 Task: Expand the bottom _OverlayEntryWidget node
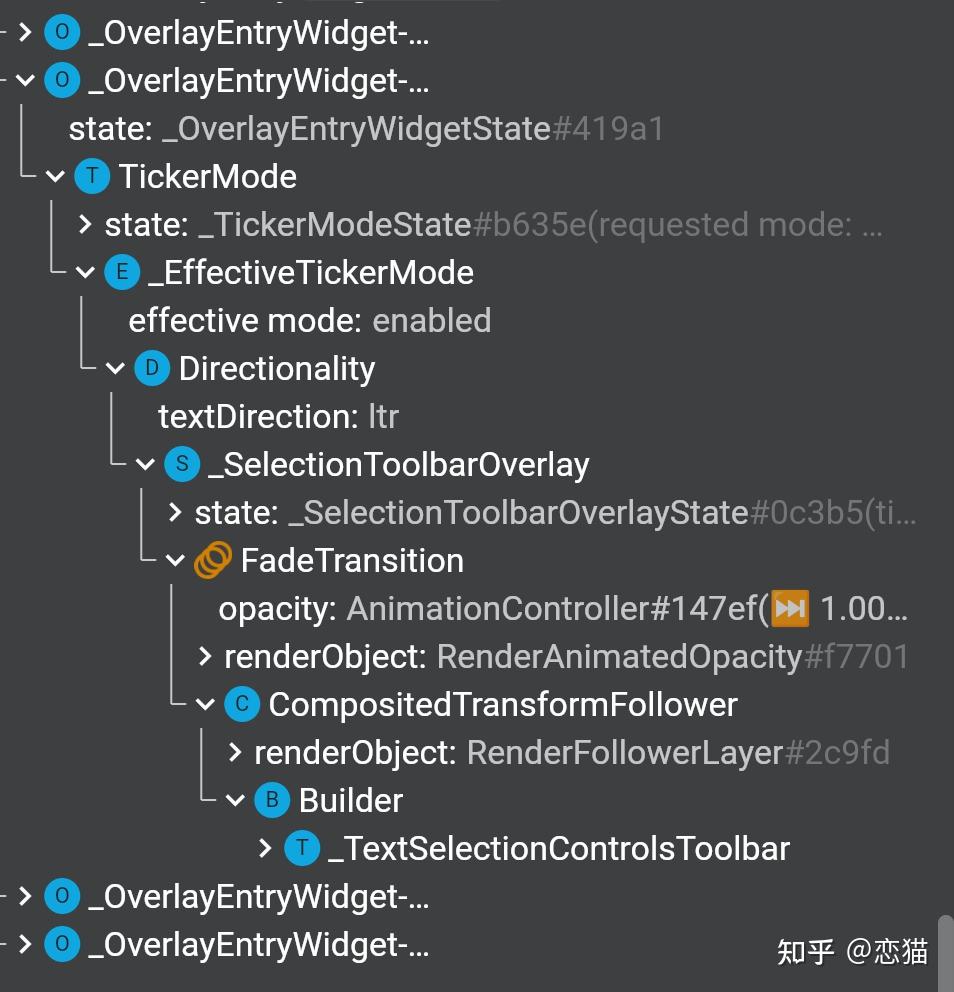[x=26, y=944]
